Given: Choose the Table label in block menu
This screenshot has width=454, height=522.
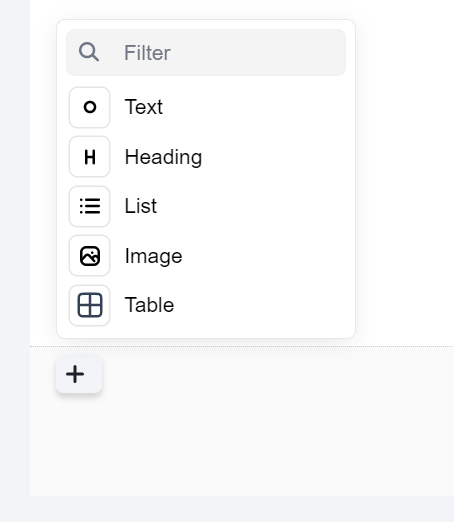Looking at the screenshot, I should (x=149, y=305).
